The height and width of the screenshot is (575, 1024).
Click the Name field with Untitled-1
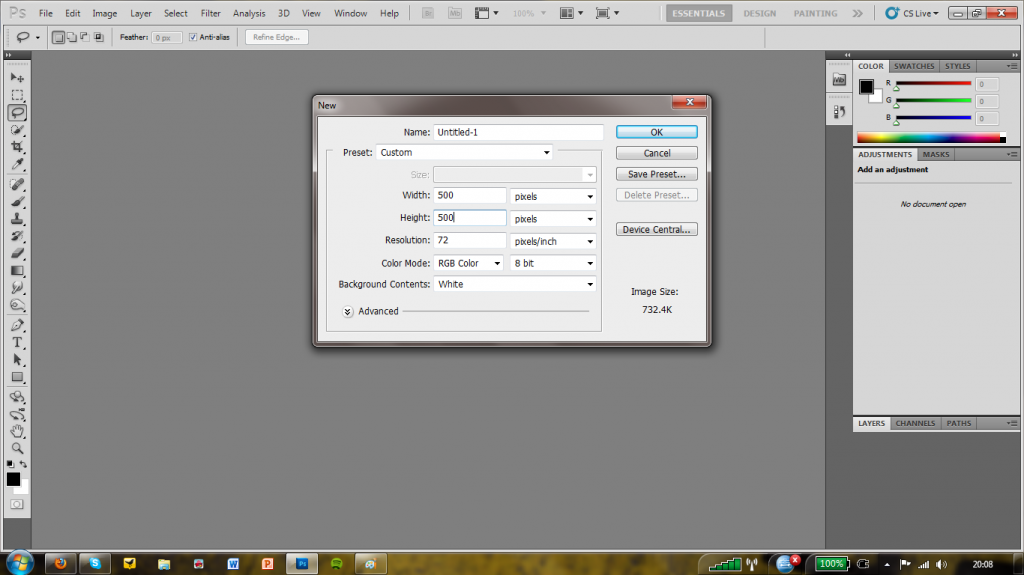pos(518,132)
